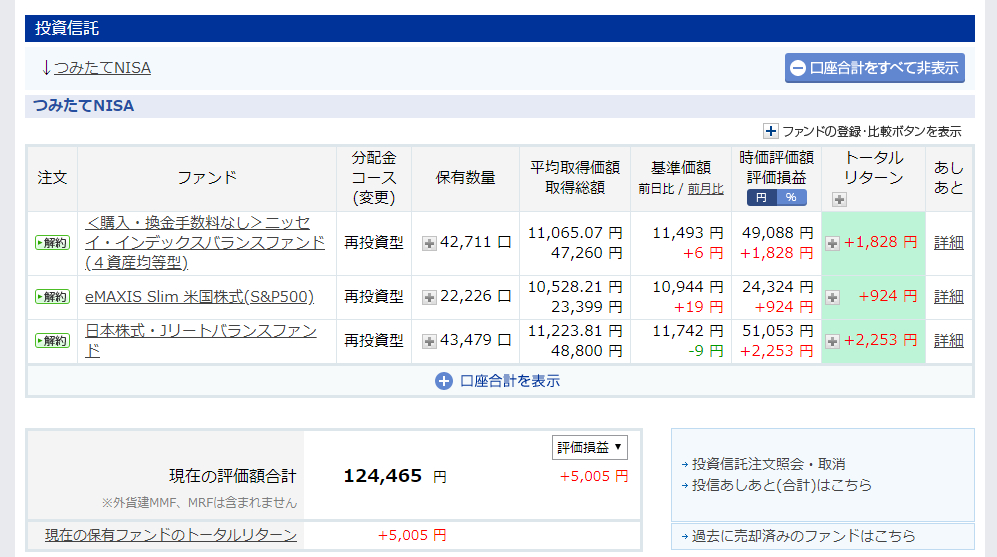Open 詳細 for eMAXIS Slim row
Image resolution: width=997 pixels, height=557 pixels.
pos(948,297)
